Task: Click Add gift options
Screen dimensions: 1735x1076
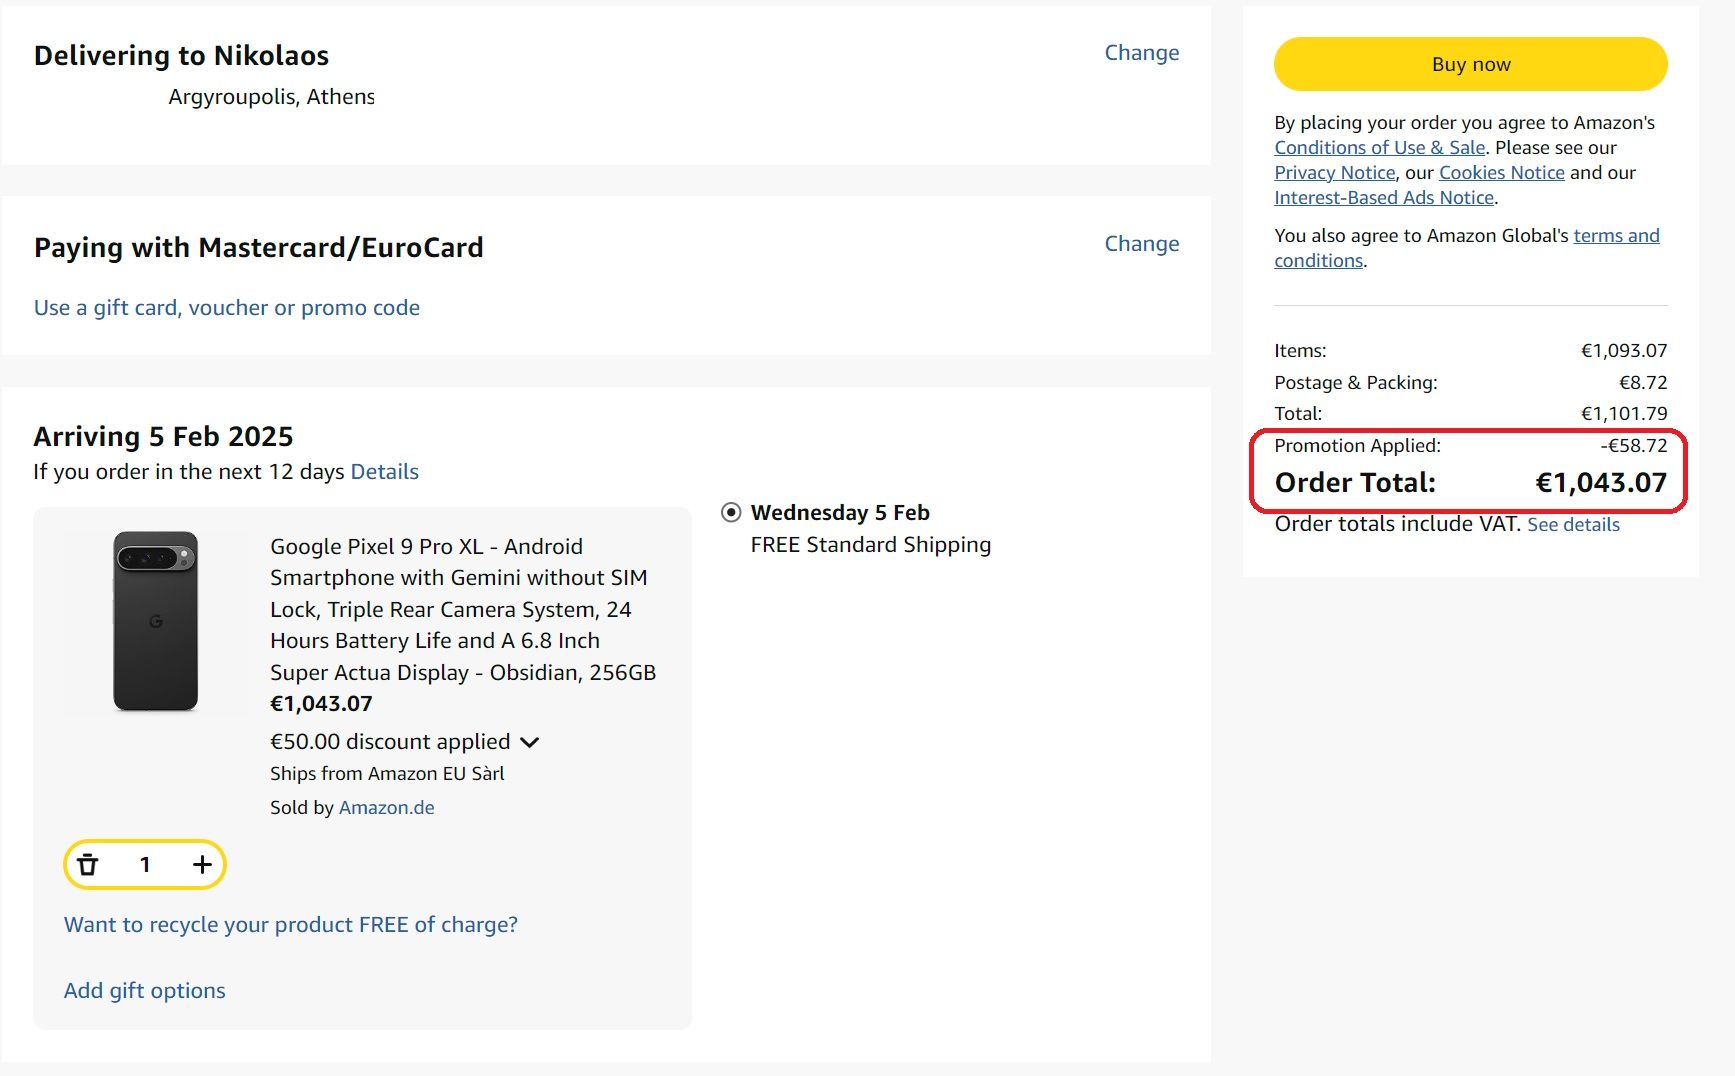Action: tap(145, 991)
